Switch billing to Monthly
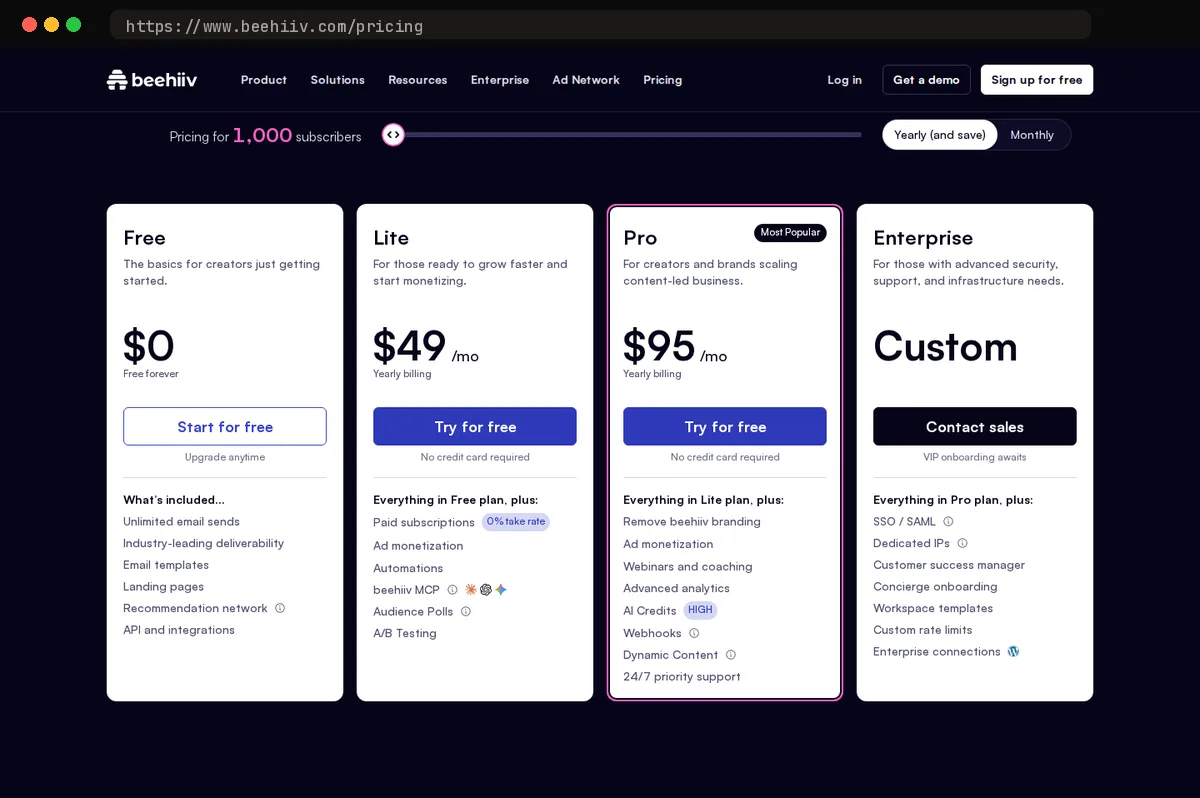This screenshot has width=1200, height=798. [1032, 135]
